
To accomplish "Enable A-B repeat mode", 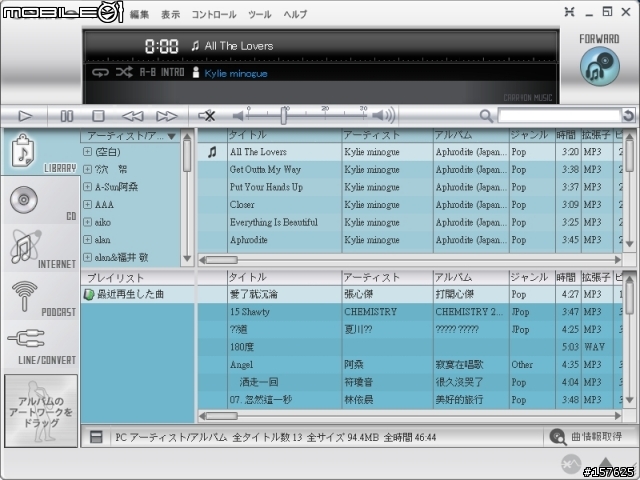I will 147,72.
